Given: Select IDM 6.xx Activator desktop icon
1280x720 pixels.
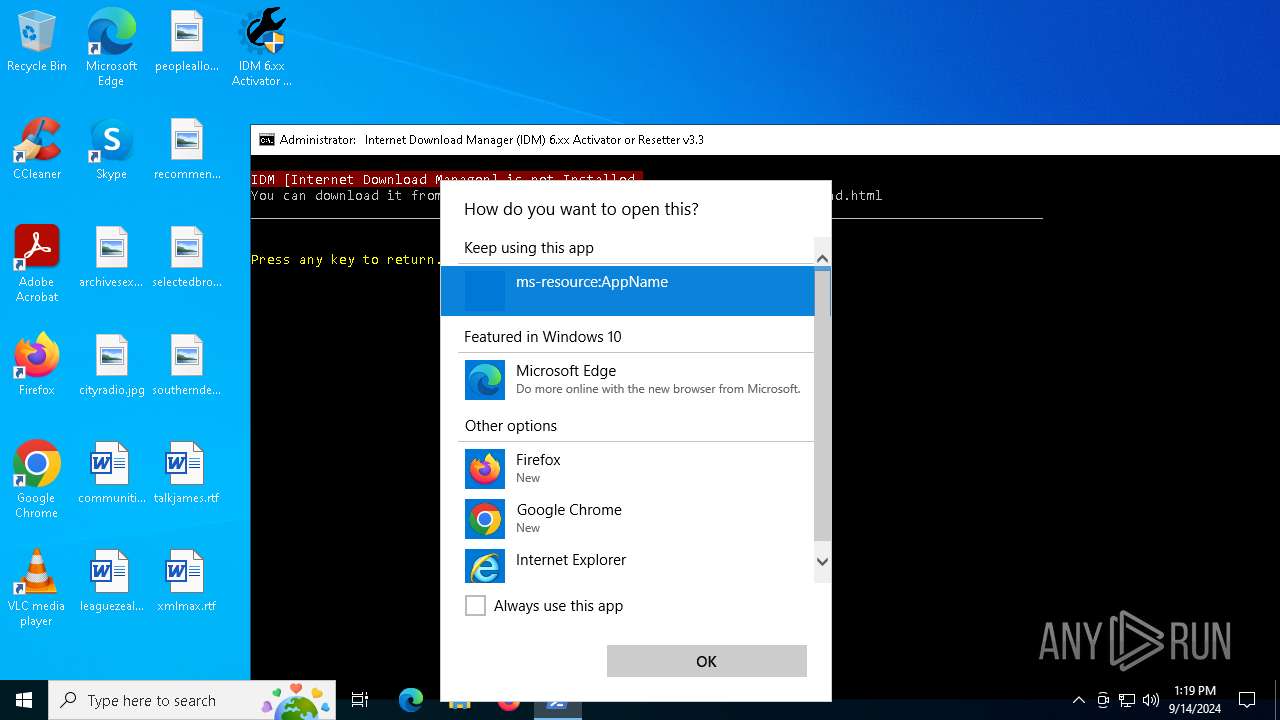Looking at the screenshot, I should 262,48.
